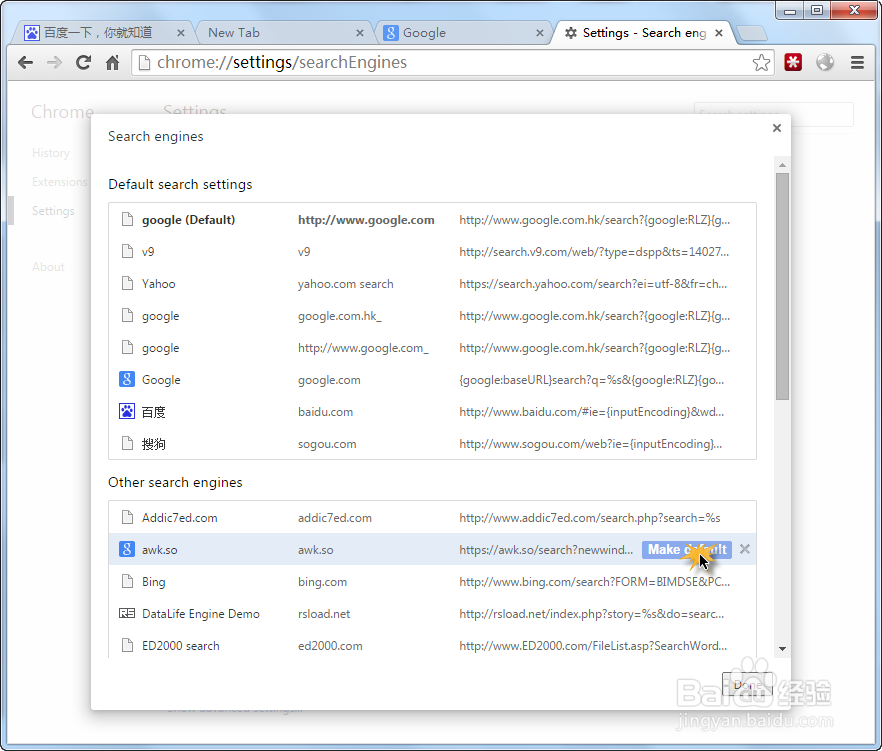
Task: Close the New Tab tab
Action: (x=360, y=33)
